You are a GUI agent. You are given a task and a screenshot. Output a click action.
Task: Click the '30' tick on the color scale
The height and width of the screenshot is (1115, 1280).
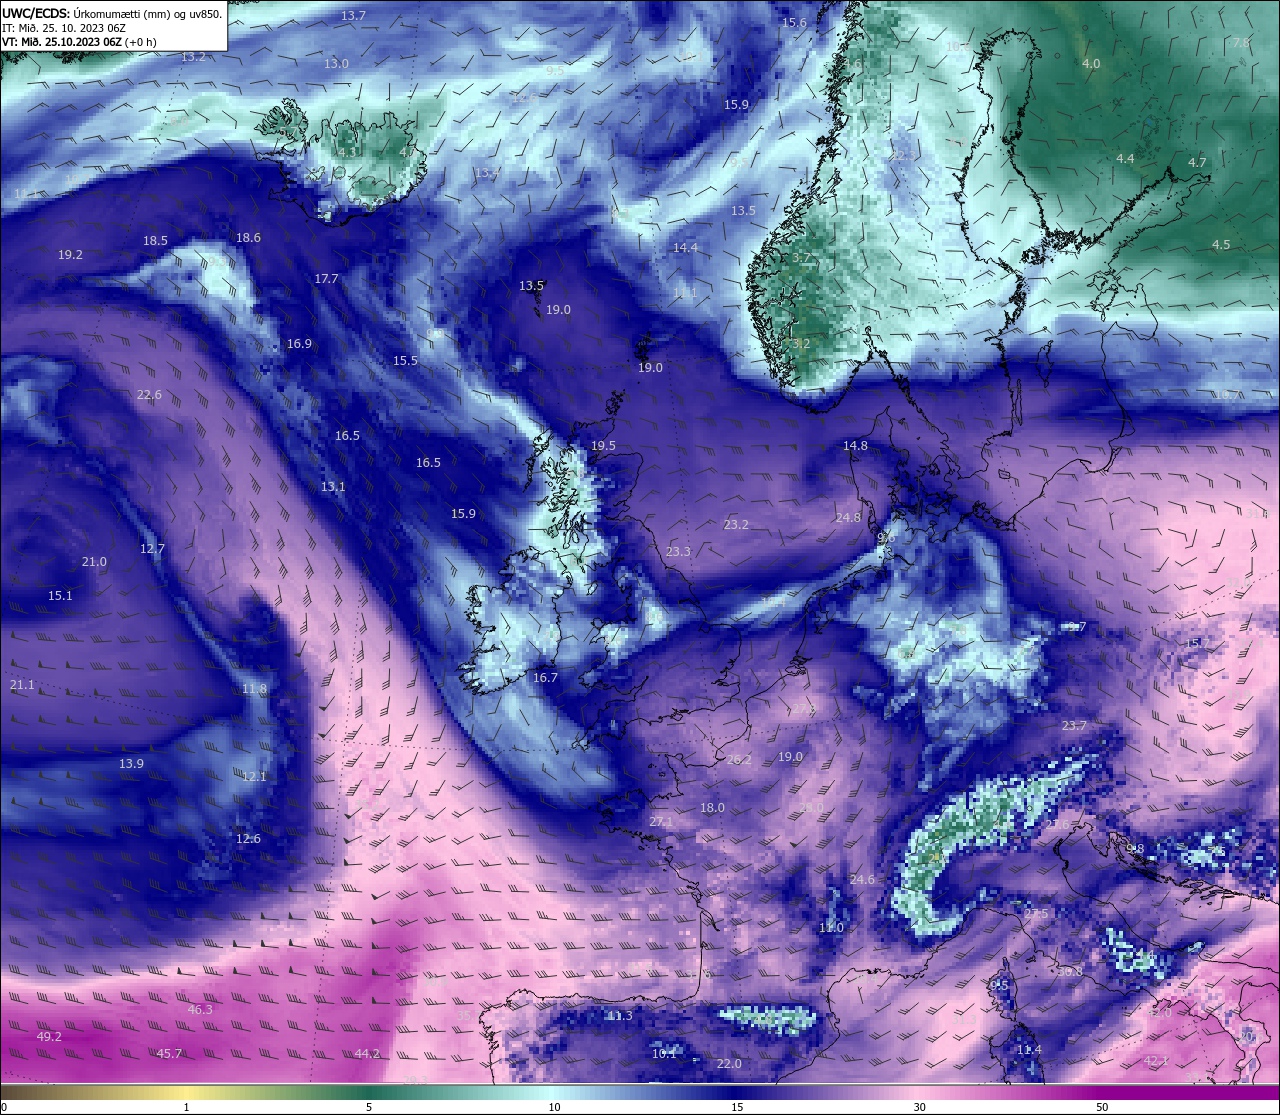tap(919, 1107)
